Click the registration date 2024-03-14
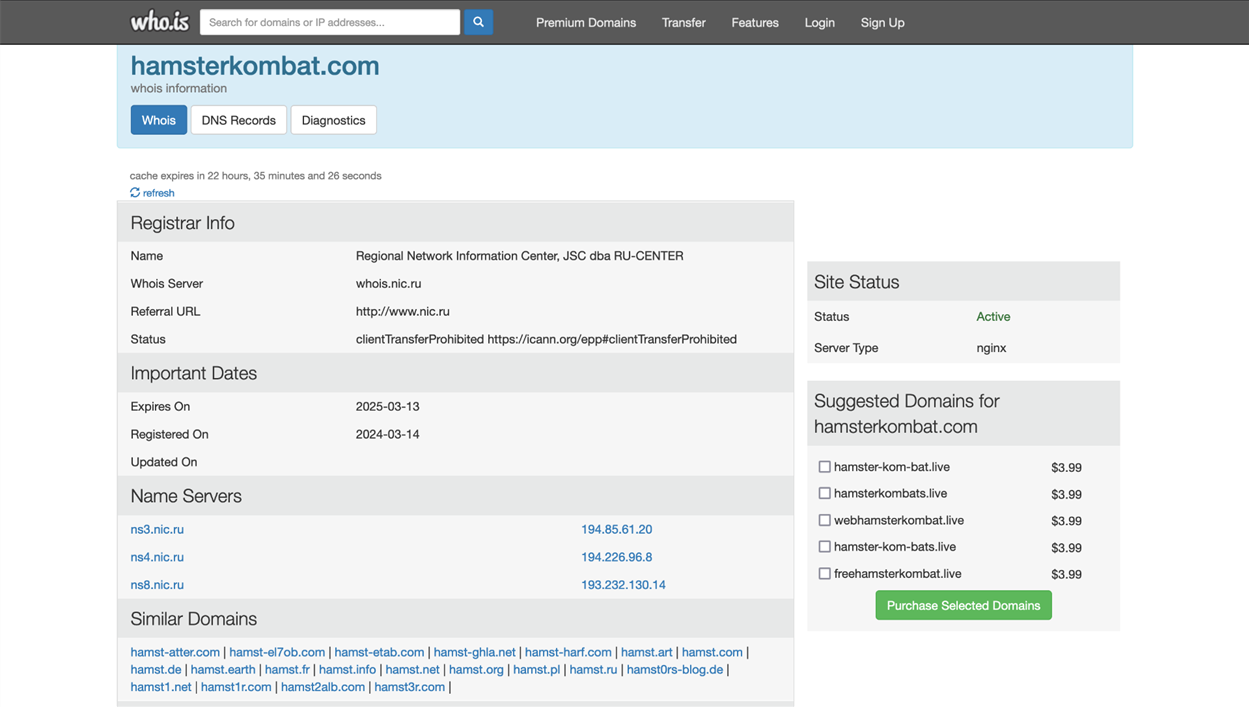1249x707 pixels. pyautogui.click(x=388, y=435)
